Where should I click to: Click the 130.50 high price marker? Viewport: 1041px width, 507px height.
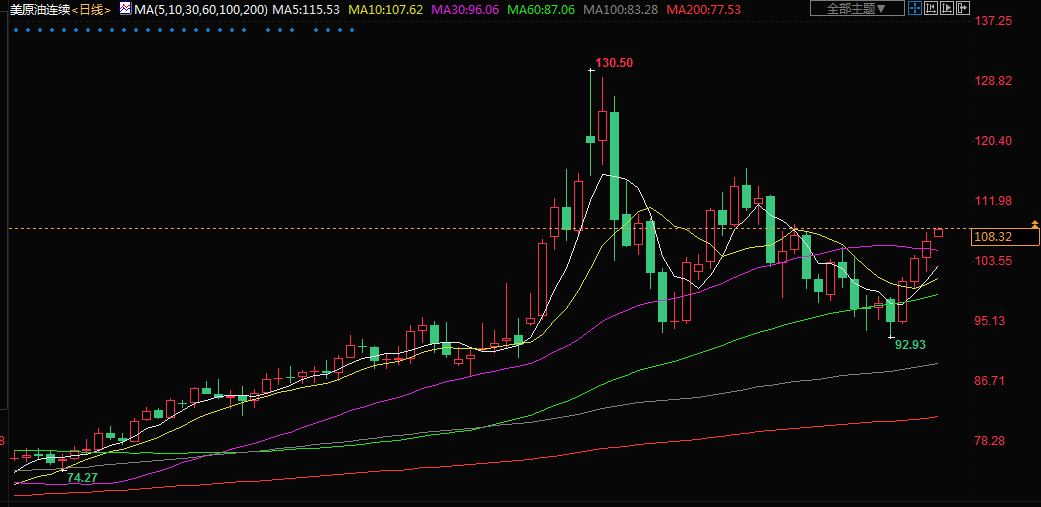614,63
